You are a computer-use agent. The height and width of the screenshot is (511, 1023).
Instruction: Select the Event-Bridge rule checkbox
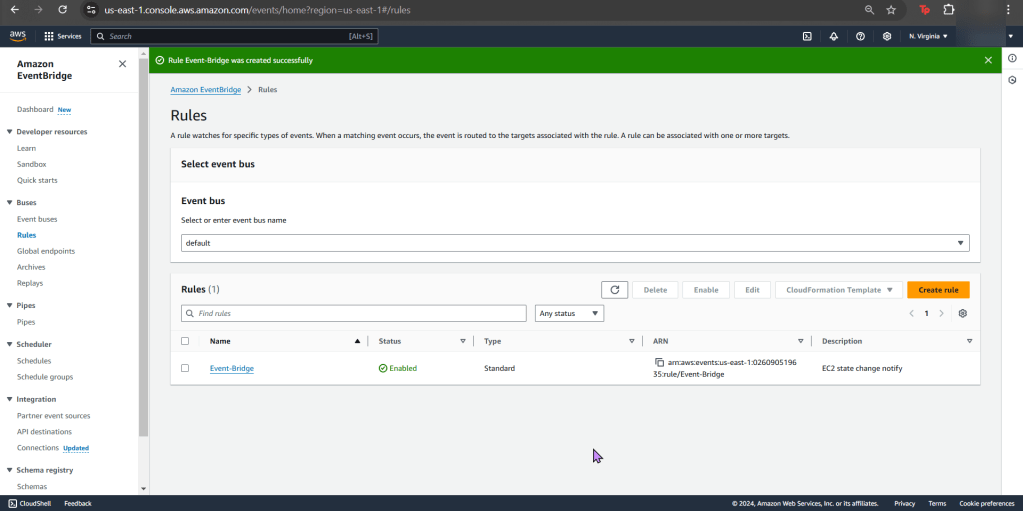[x=185, y=368]
